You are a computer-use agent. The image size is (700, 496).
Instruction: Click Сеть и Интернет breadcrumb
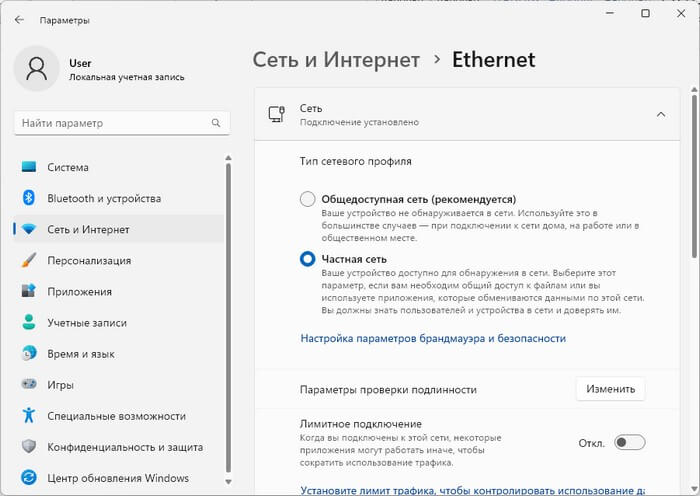tap(336, 60)
